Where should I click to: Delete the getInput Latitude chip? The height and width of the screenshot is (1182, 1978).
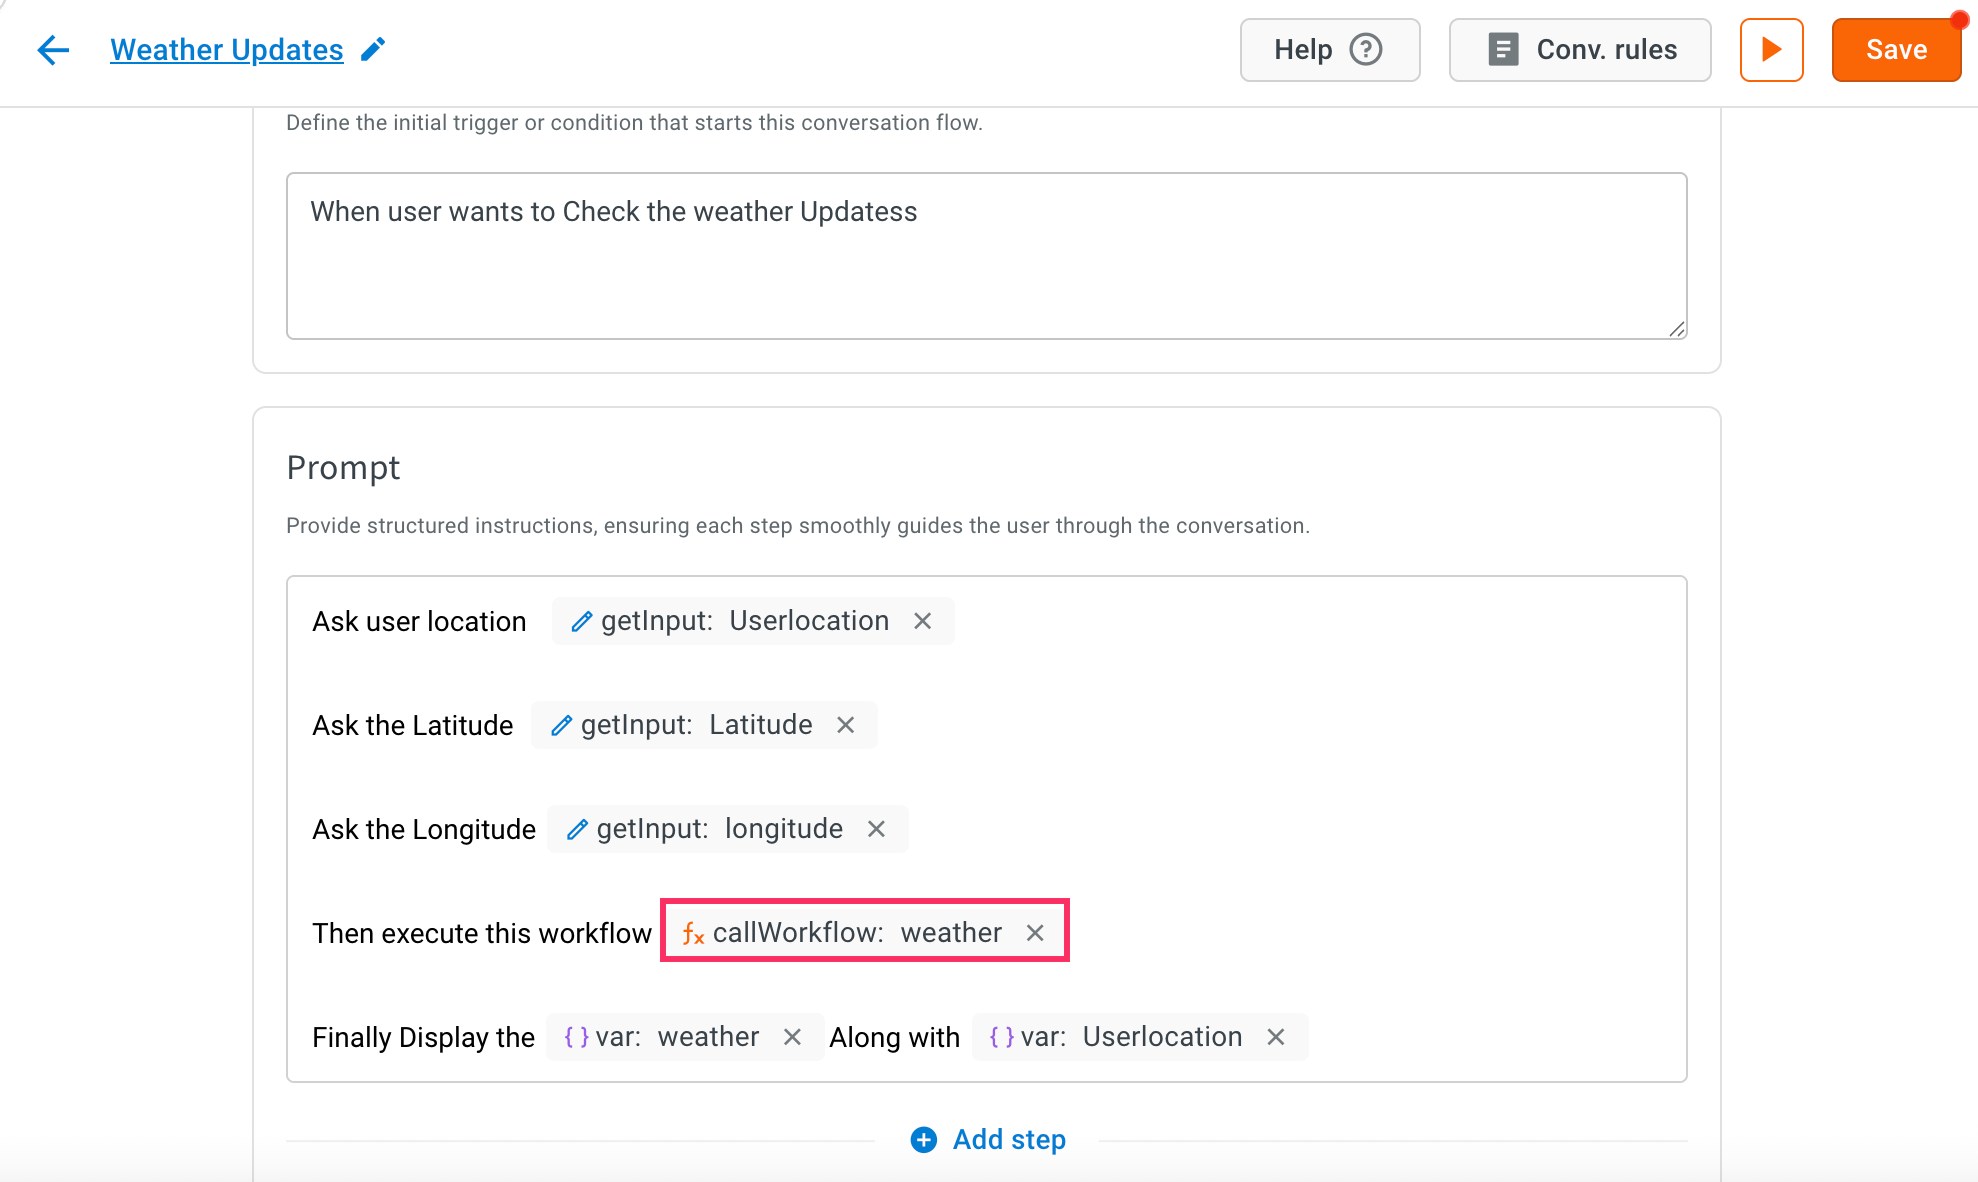pos(845,725)
